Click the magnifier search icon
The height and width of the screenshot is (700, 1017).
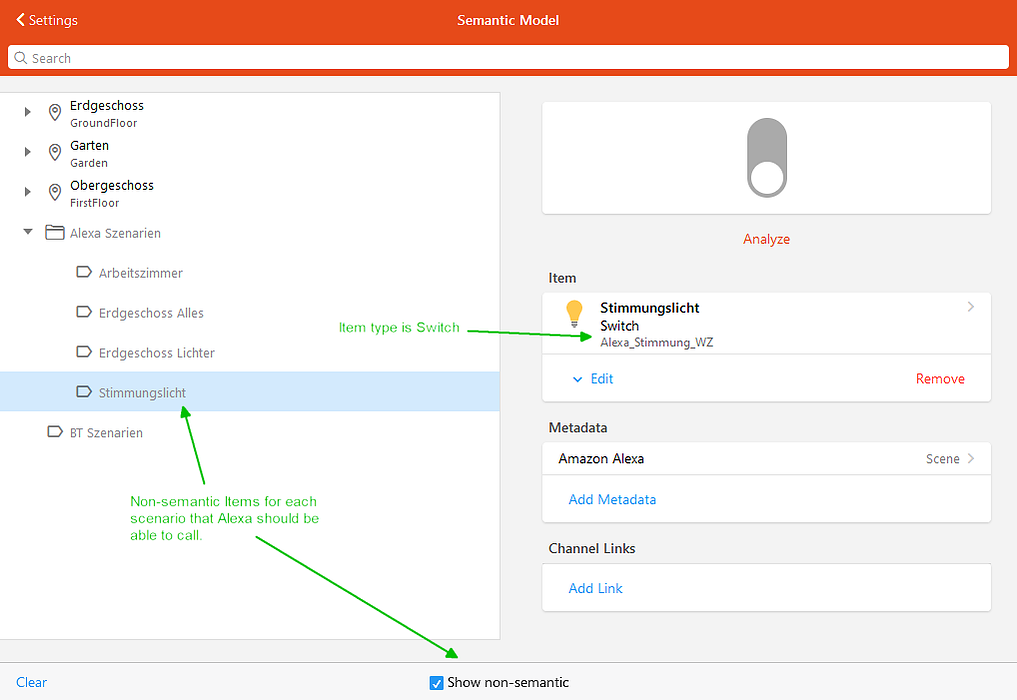(x=21, y=58)
